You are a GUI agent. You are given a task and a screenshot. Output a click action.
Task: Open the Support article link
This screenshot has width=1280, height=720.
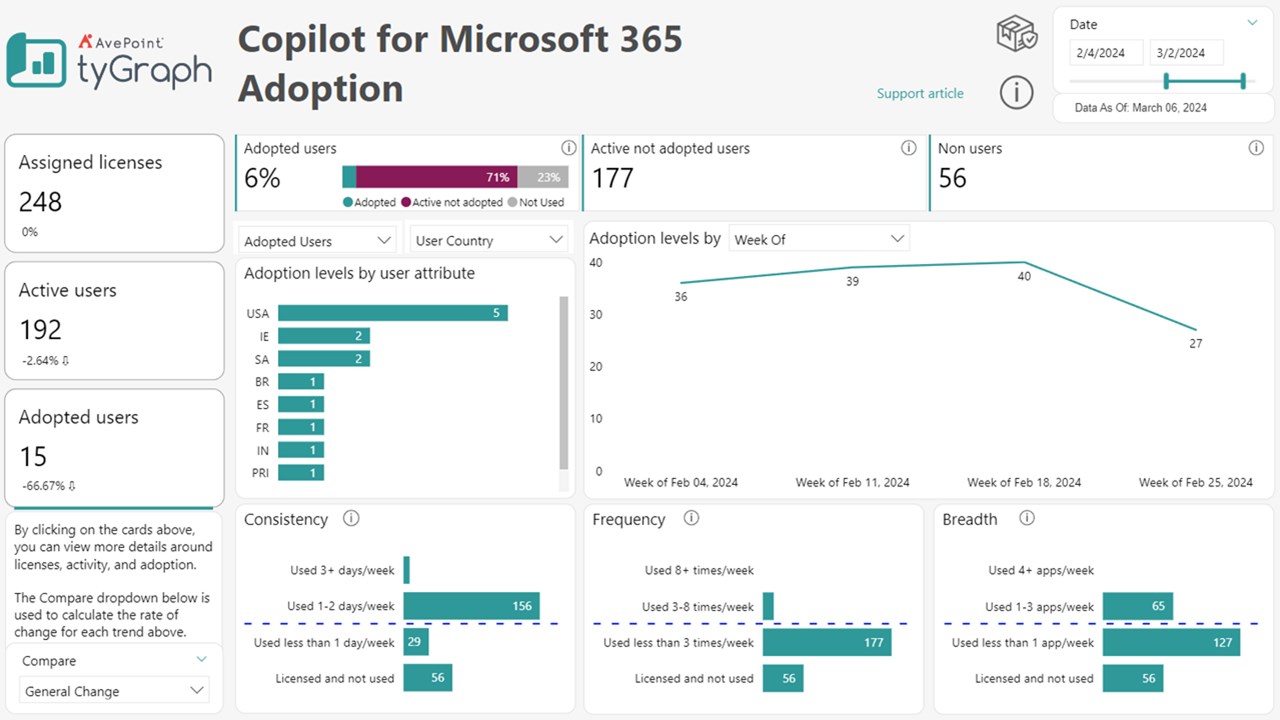pos(920,93)
